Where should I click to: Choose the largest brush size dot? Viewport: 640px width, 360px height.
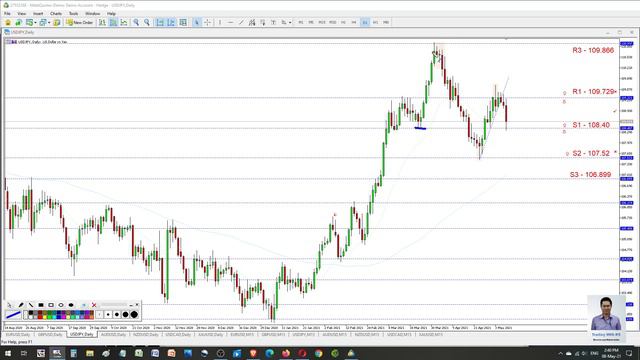134,314
